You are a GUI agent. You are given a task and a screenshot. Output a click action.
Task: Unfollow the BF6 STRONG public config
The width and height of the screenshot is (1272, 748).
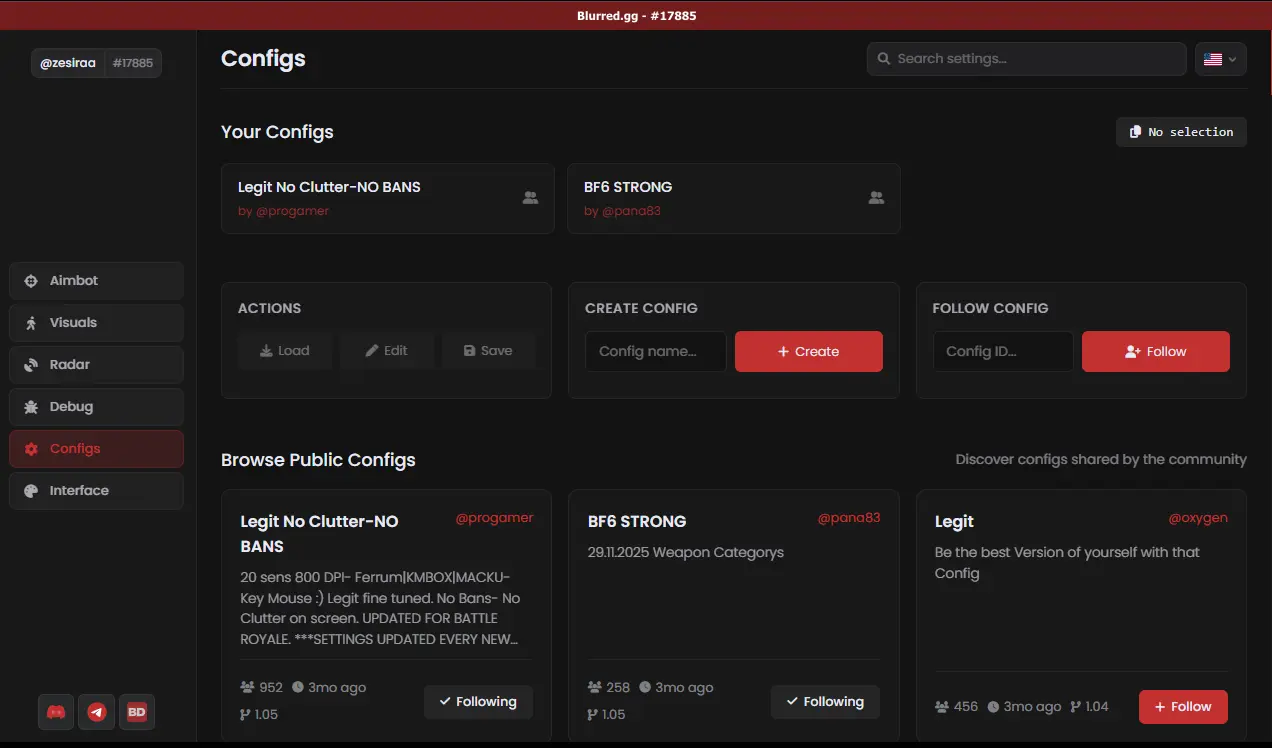pyautogui.click(x=824, y=702)
